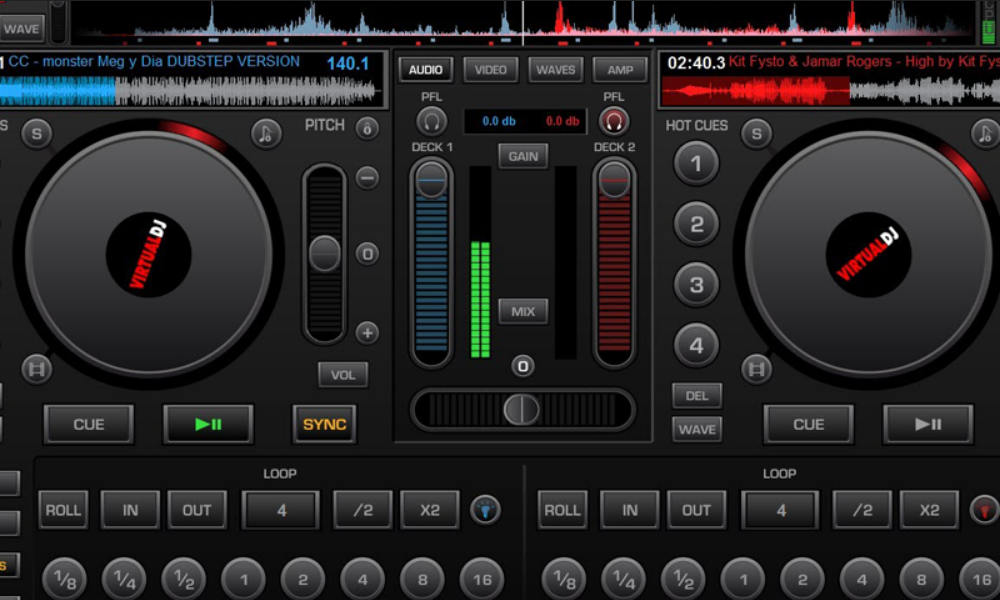Halve the loop with the /2 button
Viewport: 1000px width, 600px height.
click(x=362, y=510)
